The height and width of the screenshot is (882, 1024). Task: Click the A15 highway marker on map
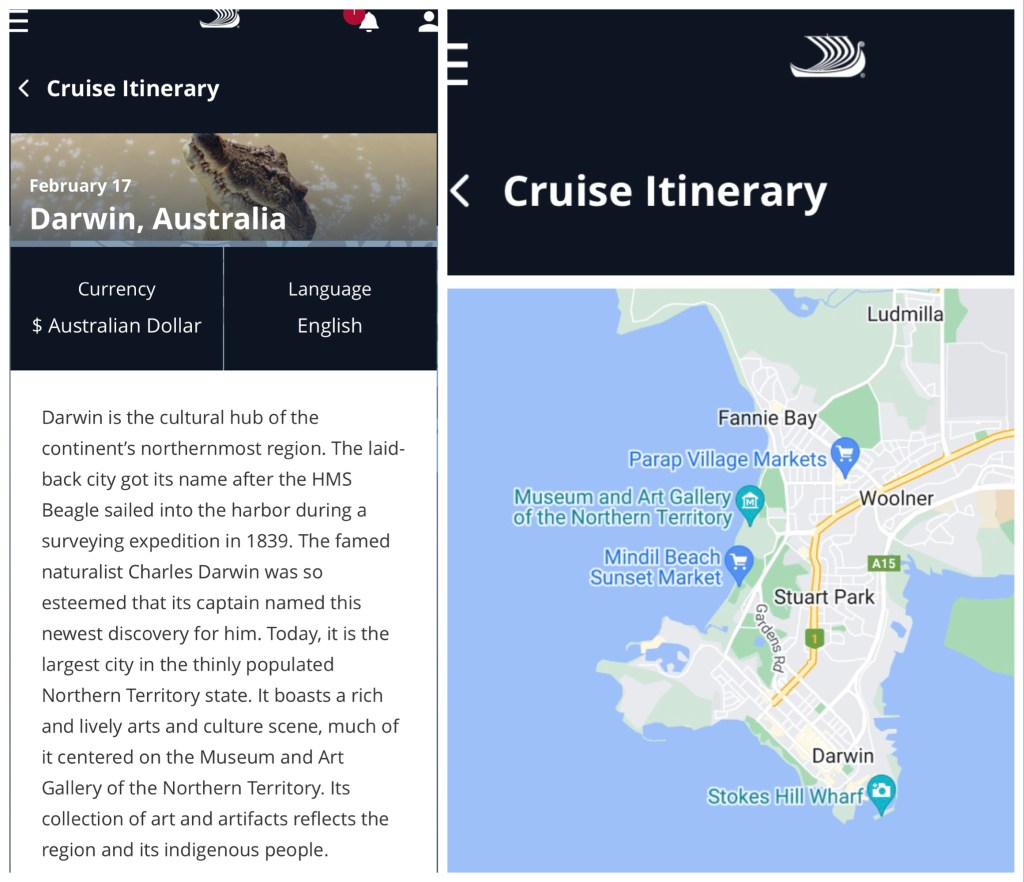coord(883,563)
